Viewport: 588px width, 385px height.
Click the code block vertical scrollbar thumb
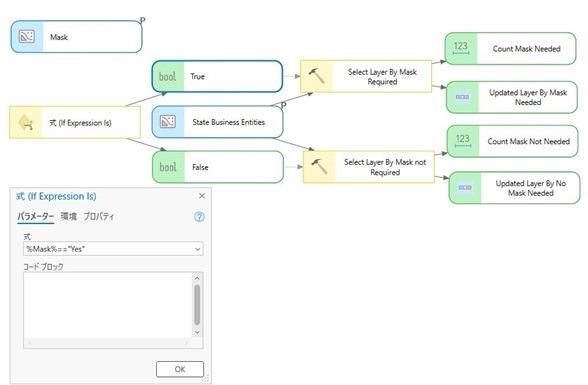click(197, 305)
